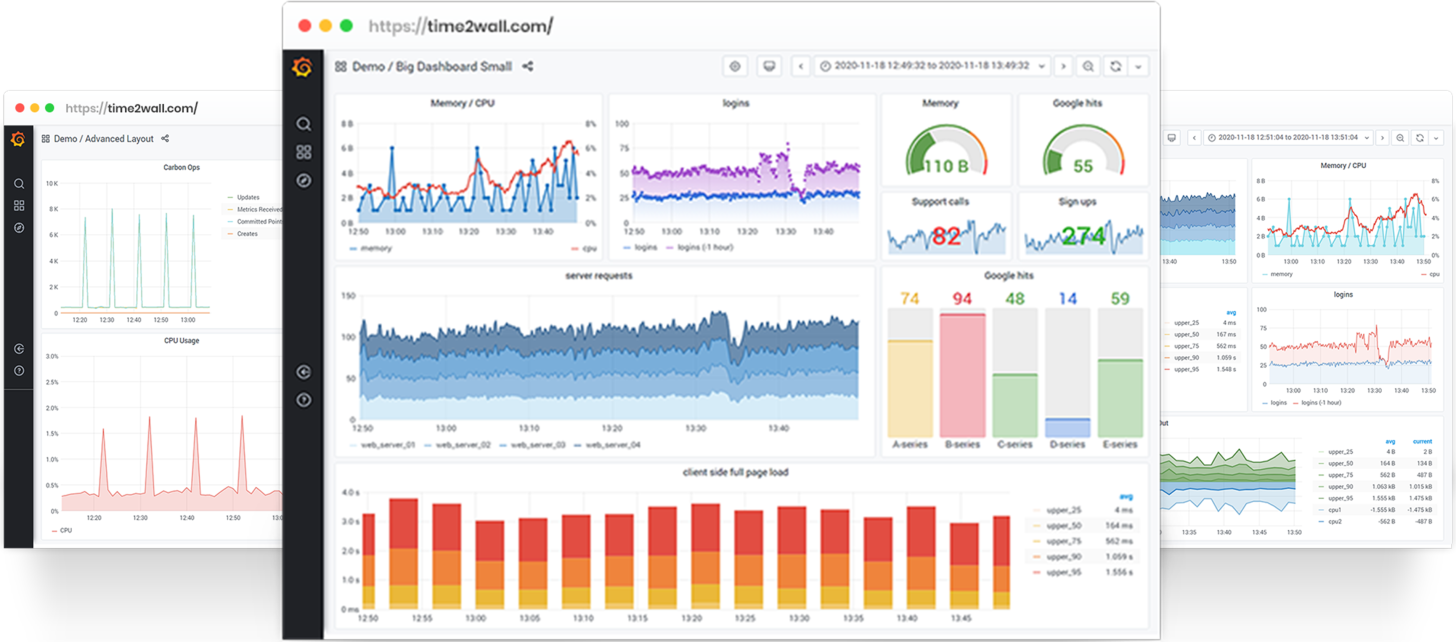Open client side full page load title
1456x642 pixels.
tap(736, 472)
